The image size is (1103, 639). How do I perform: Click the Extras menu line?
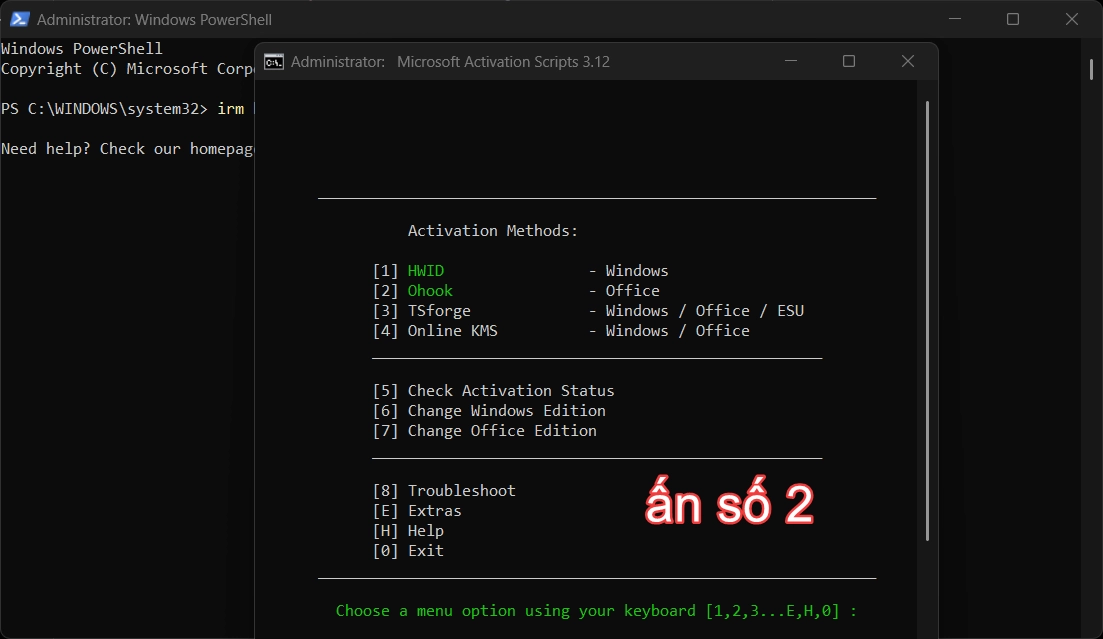(417, 511)
